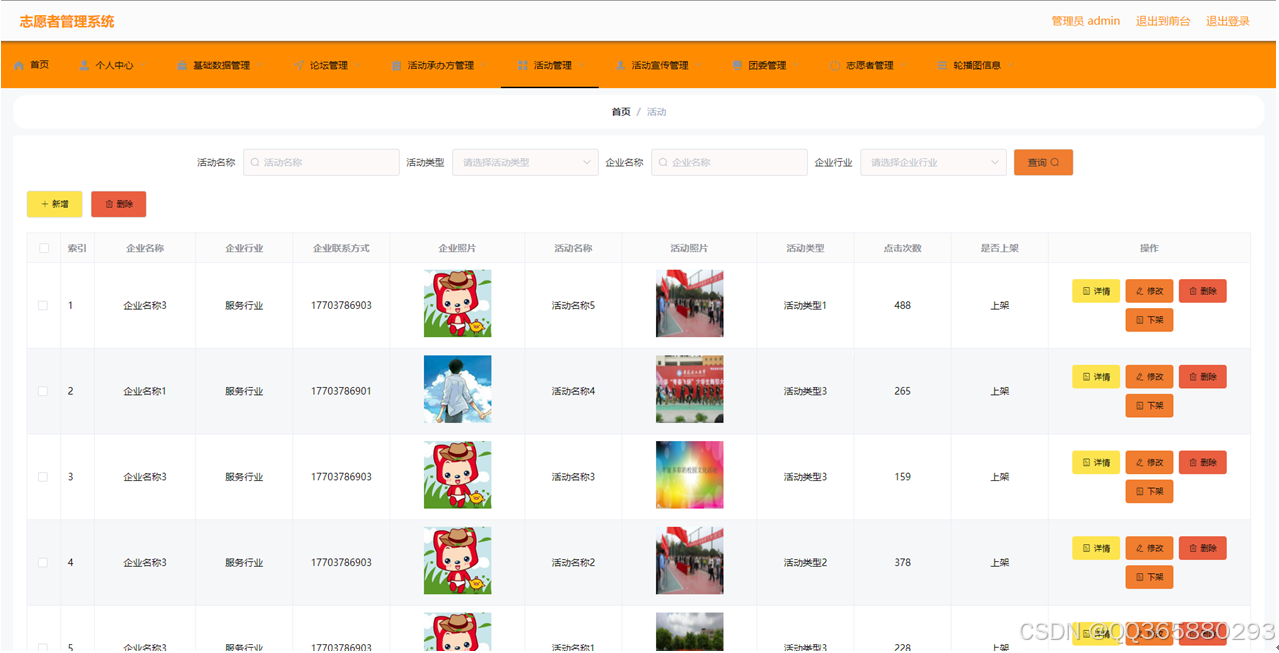Screen dimensions: 1279x653
Task: Click the 退出到前台 link
Action: coord(1163,21)
